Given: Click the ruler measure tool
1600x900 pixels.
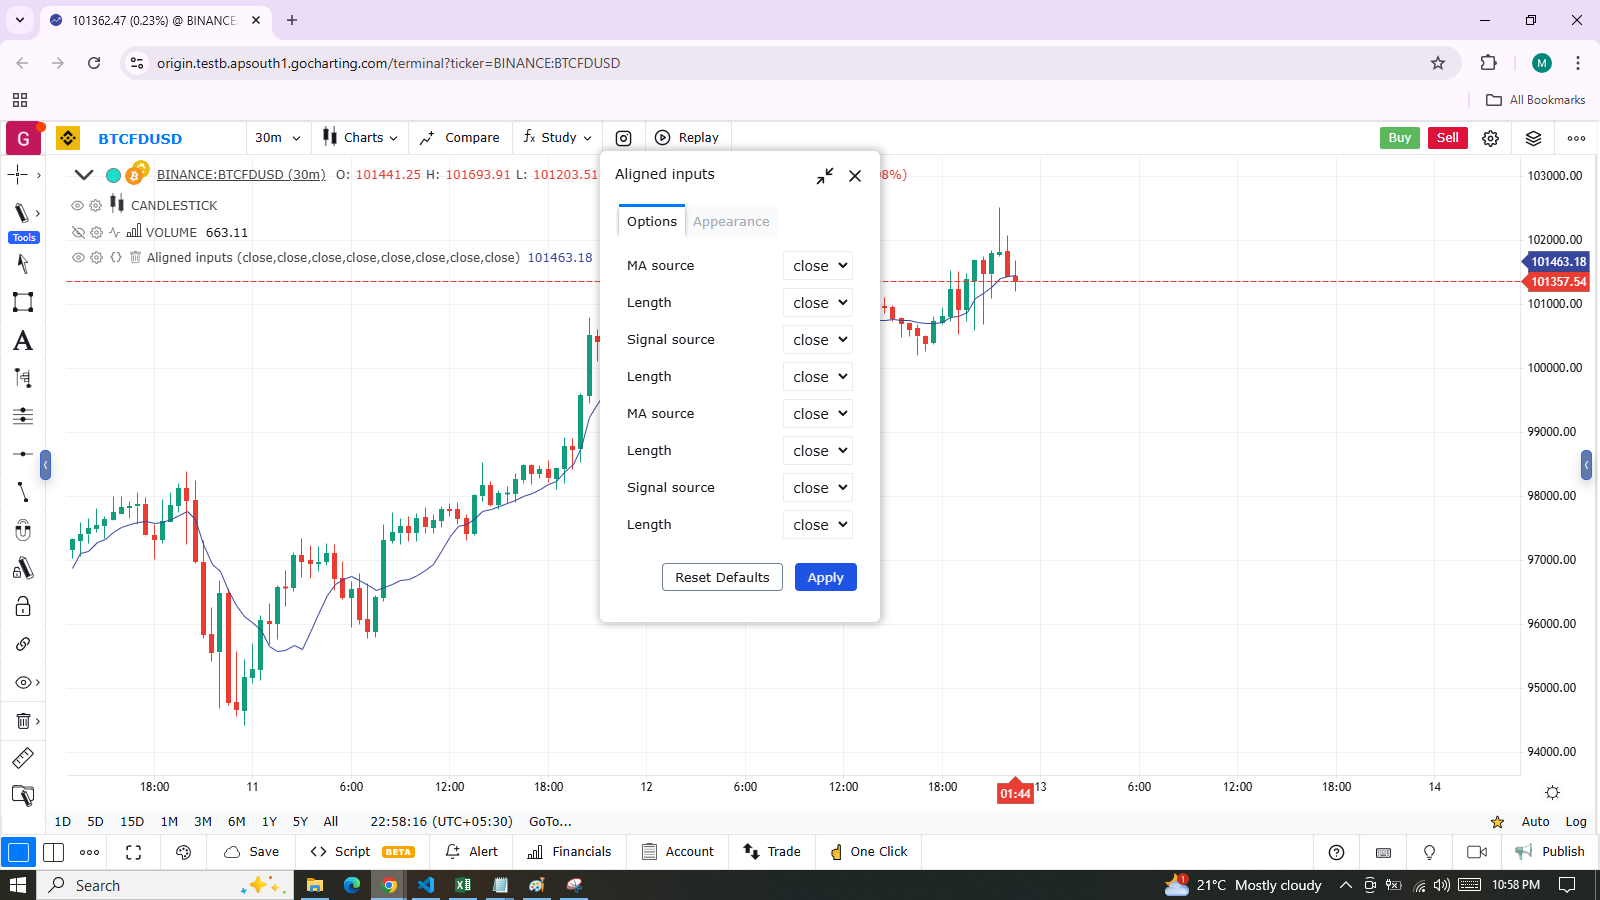Looking at the screenshot, I should tap(23, 758).
